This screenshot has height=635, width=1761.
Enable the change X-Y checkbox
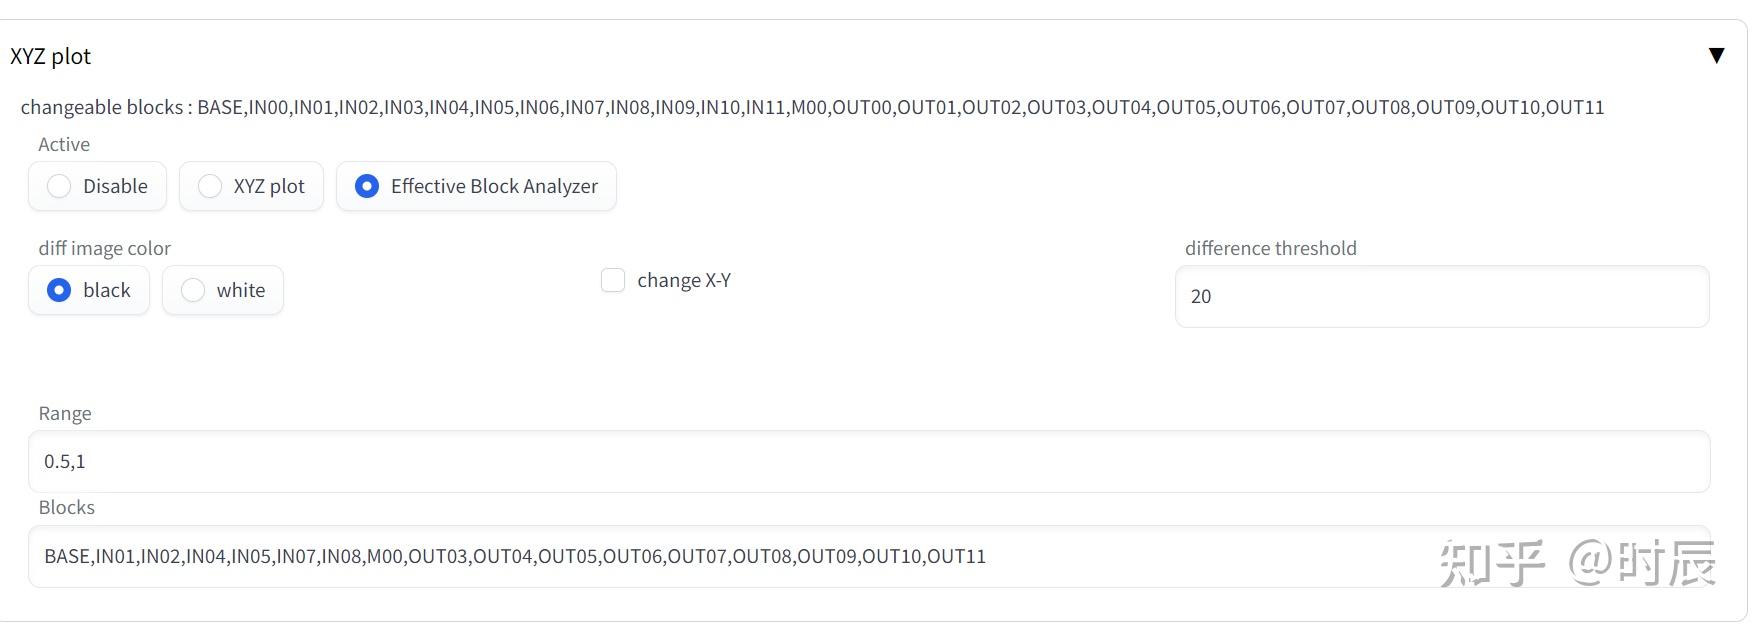(x=613, y=281)
